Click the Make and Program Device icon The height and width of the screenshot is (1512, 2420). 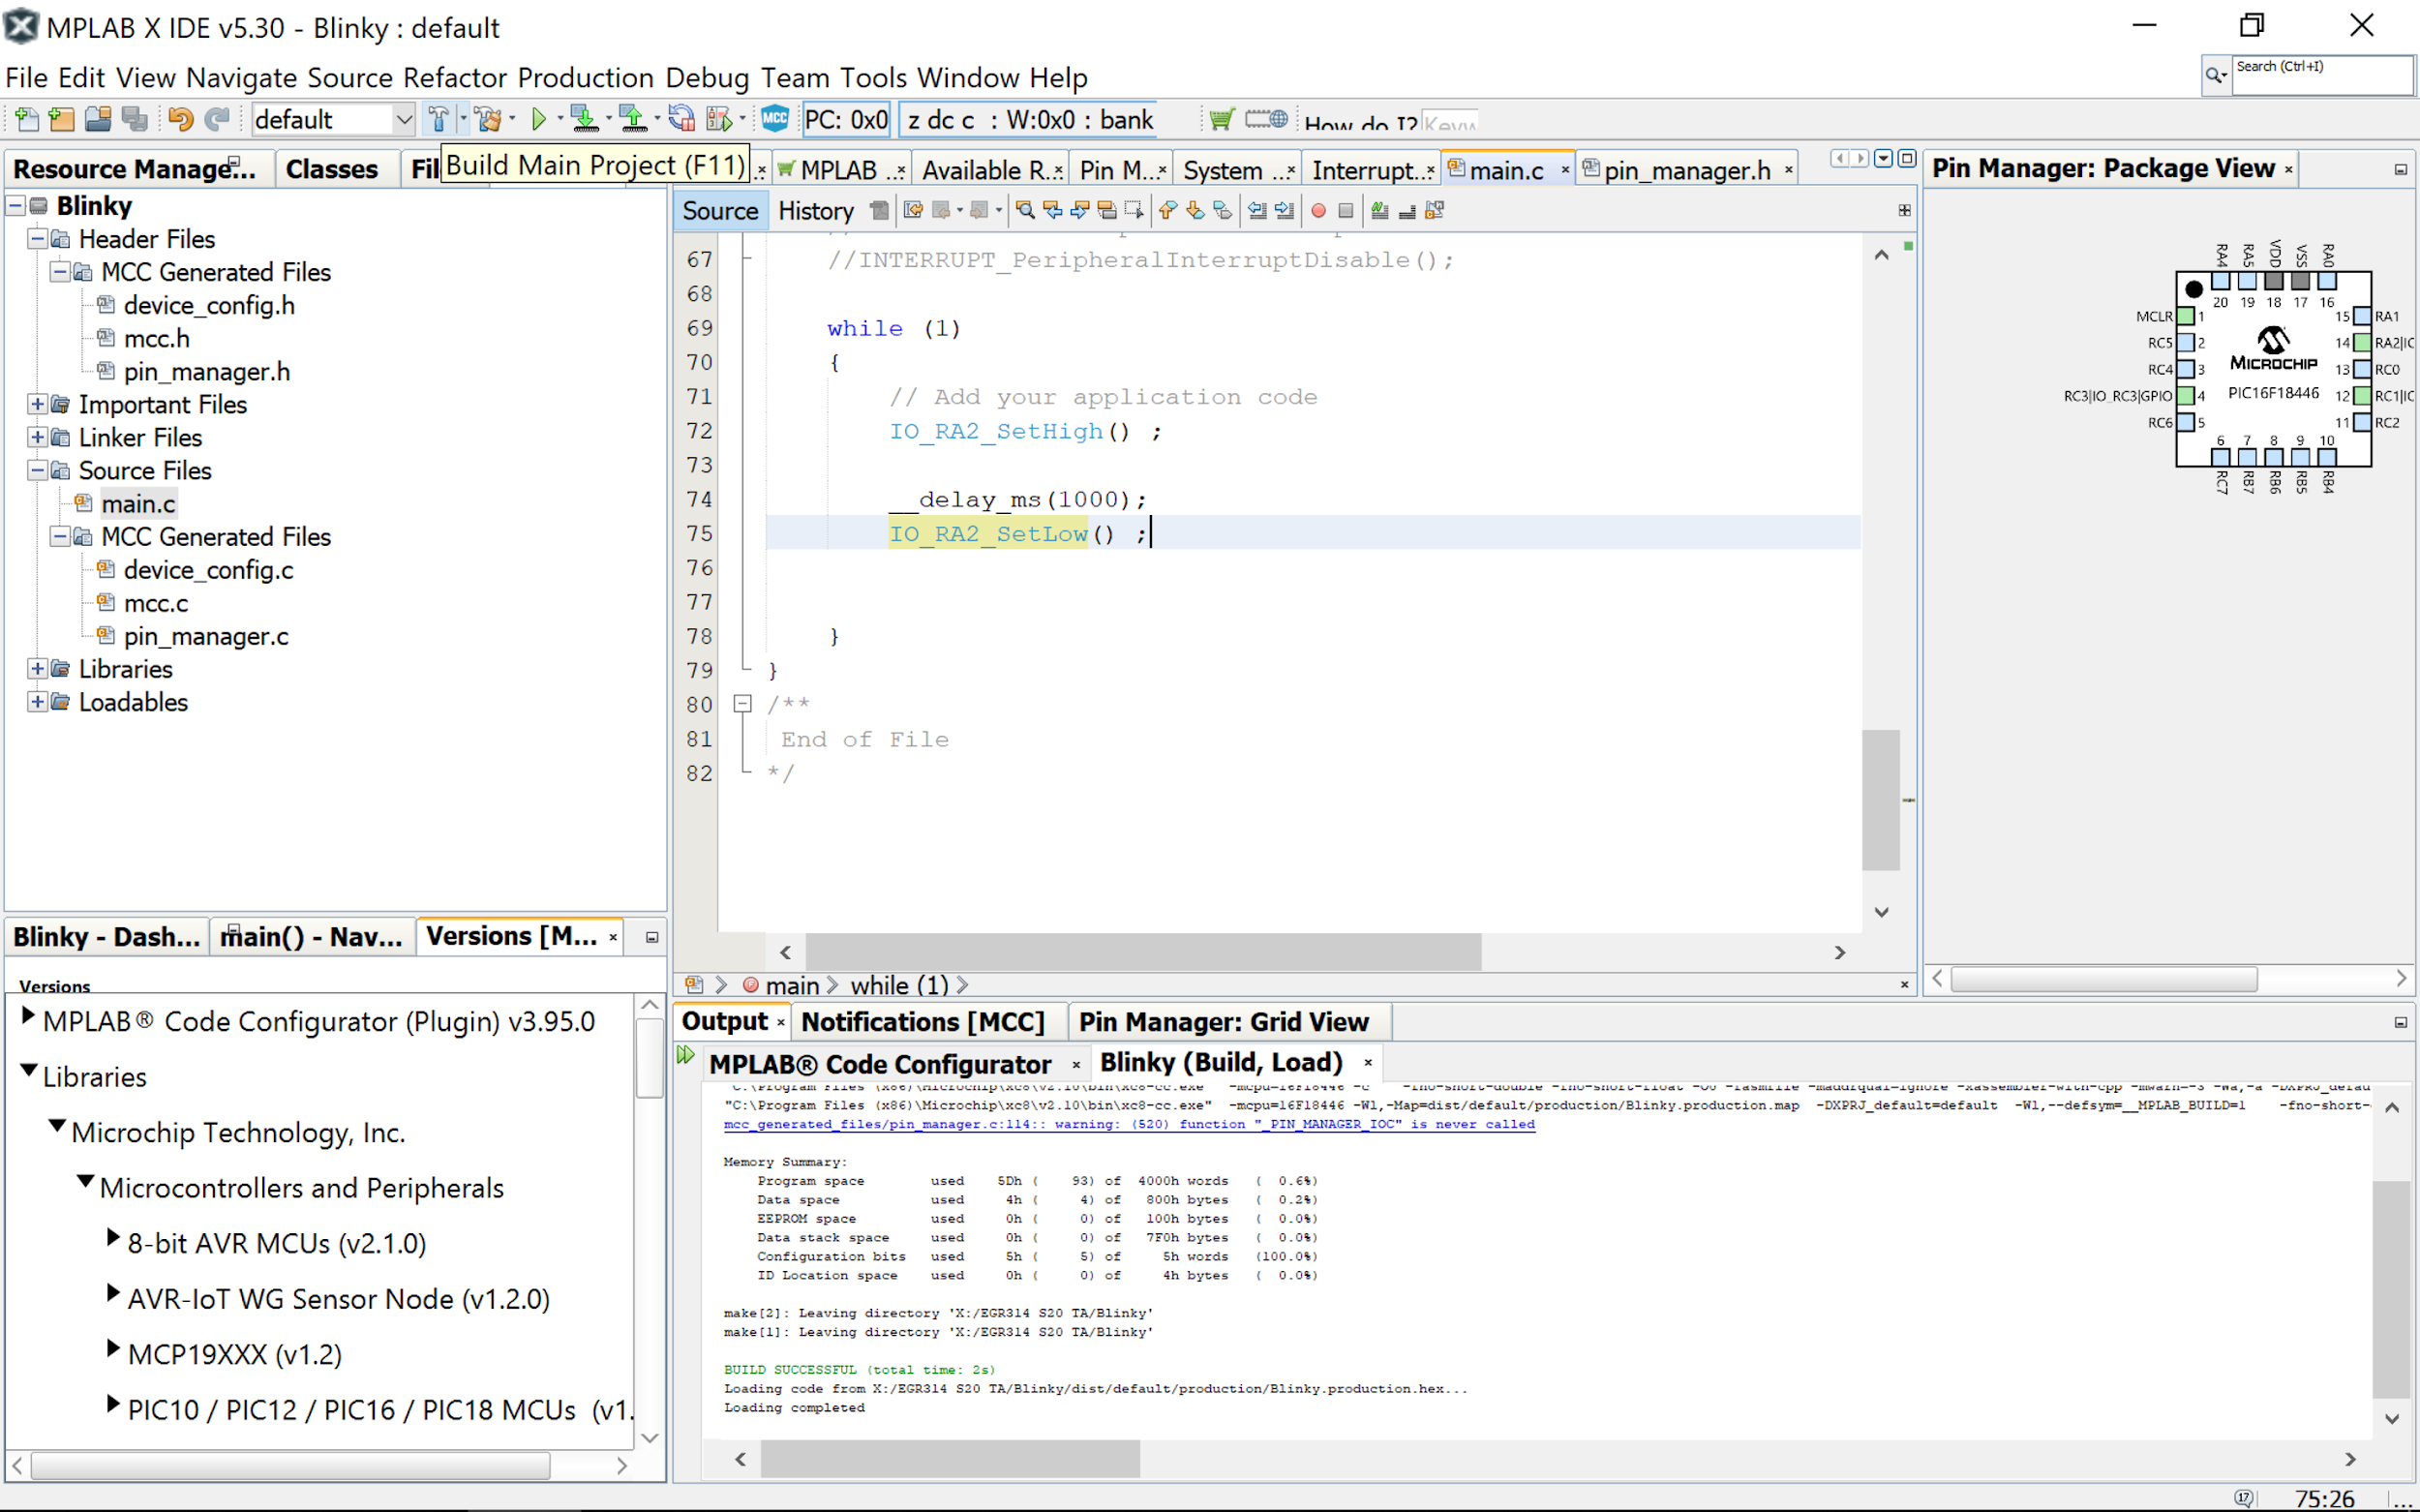[584, 120]
